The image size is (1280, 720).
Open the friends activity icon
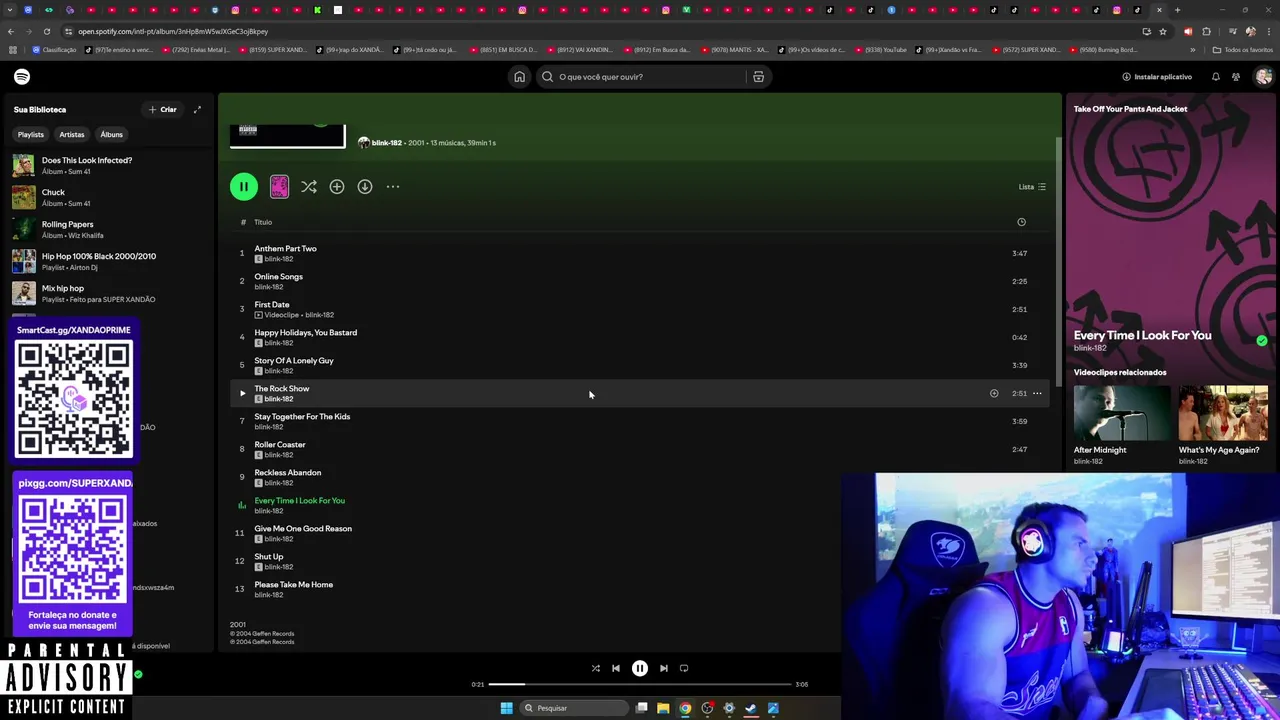pos(1236,77)
